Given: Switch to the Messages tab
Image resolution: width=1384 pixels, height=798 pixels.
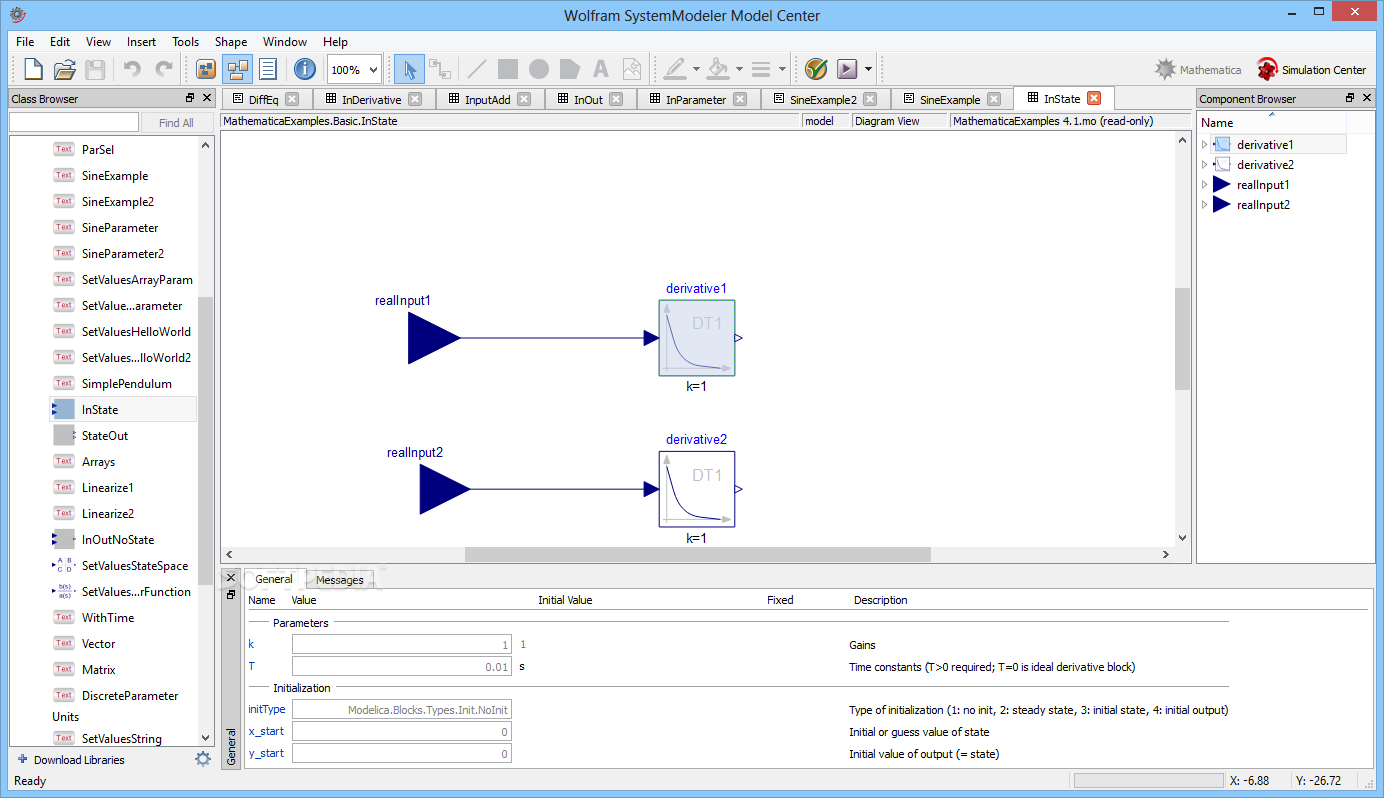Looking at the screenshot, I should 339,580.
